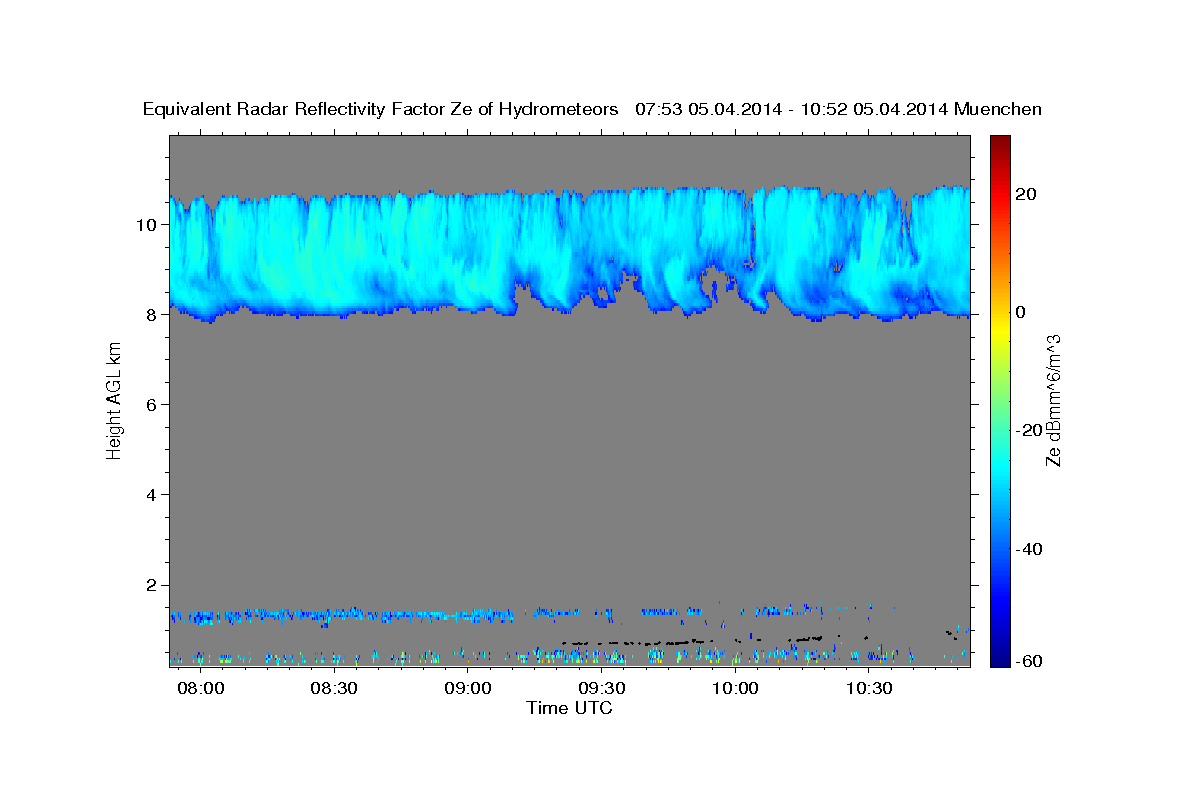This screenshot has height=800, width=1200.
Task: Click the height tick label '8'
Action: (151, 314)
